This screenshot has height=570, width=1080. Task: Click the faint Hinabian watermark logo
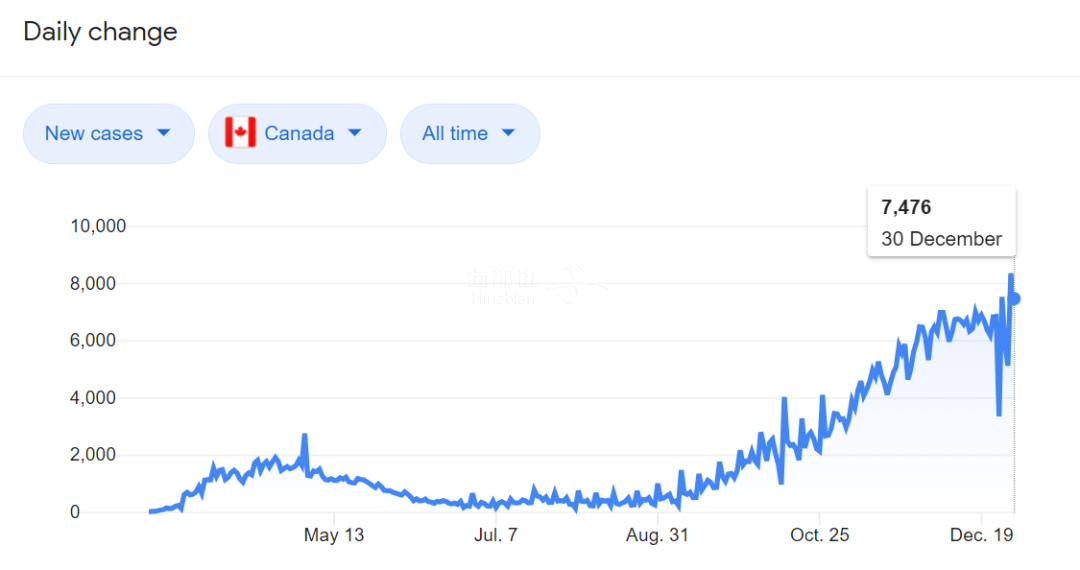point(537,285)
